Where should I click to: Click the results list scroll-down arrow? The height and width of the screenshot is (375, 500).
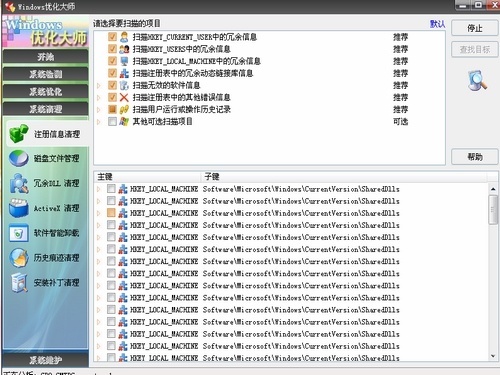pos(493,356)
